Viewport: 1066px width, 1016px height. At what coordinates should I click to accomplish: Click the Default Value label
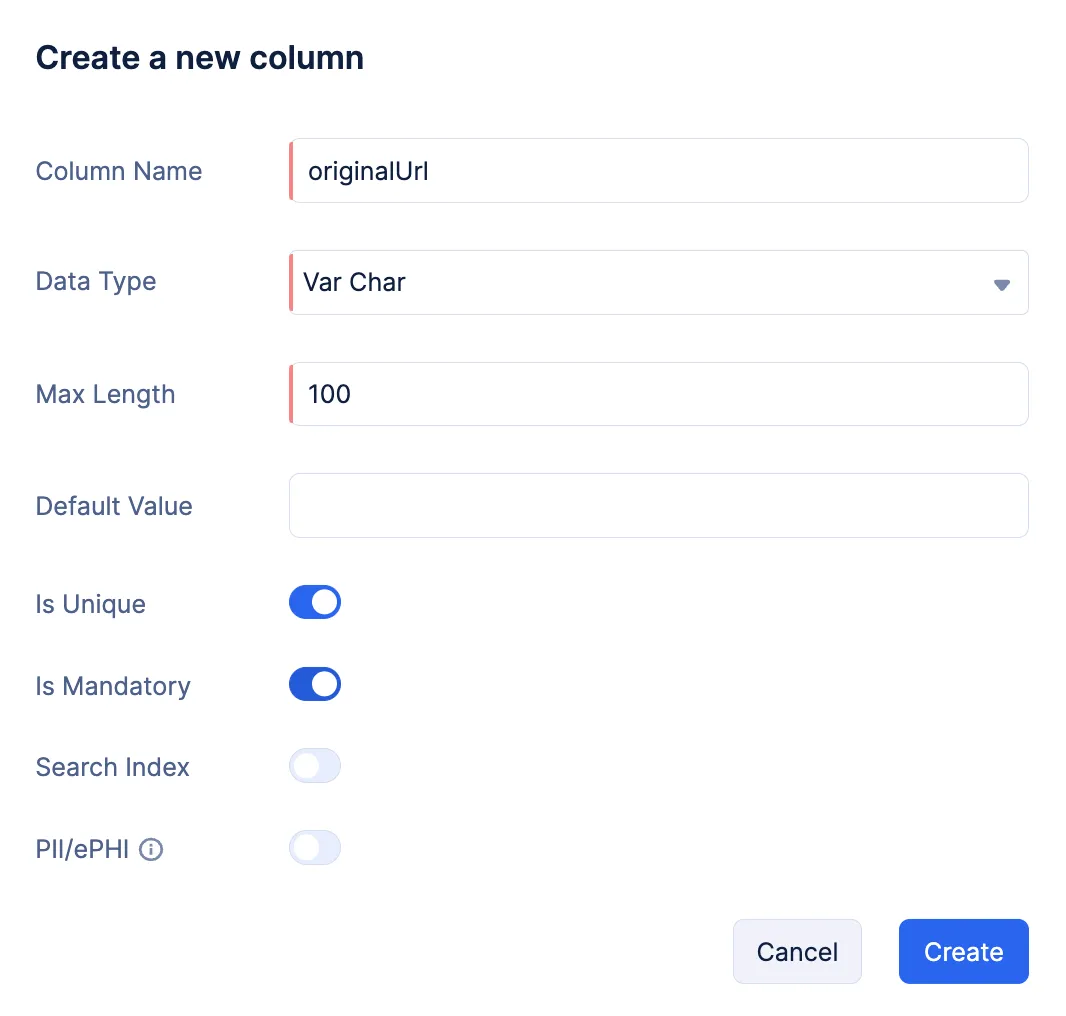click(x=114, y=506)
